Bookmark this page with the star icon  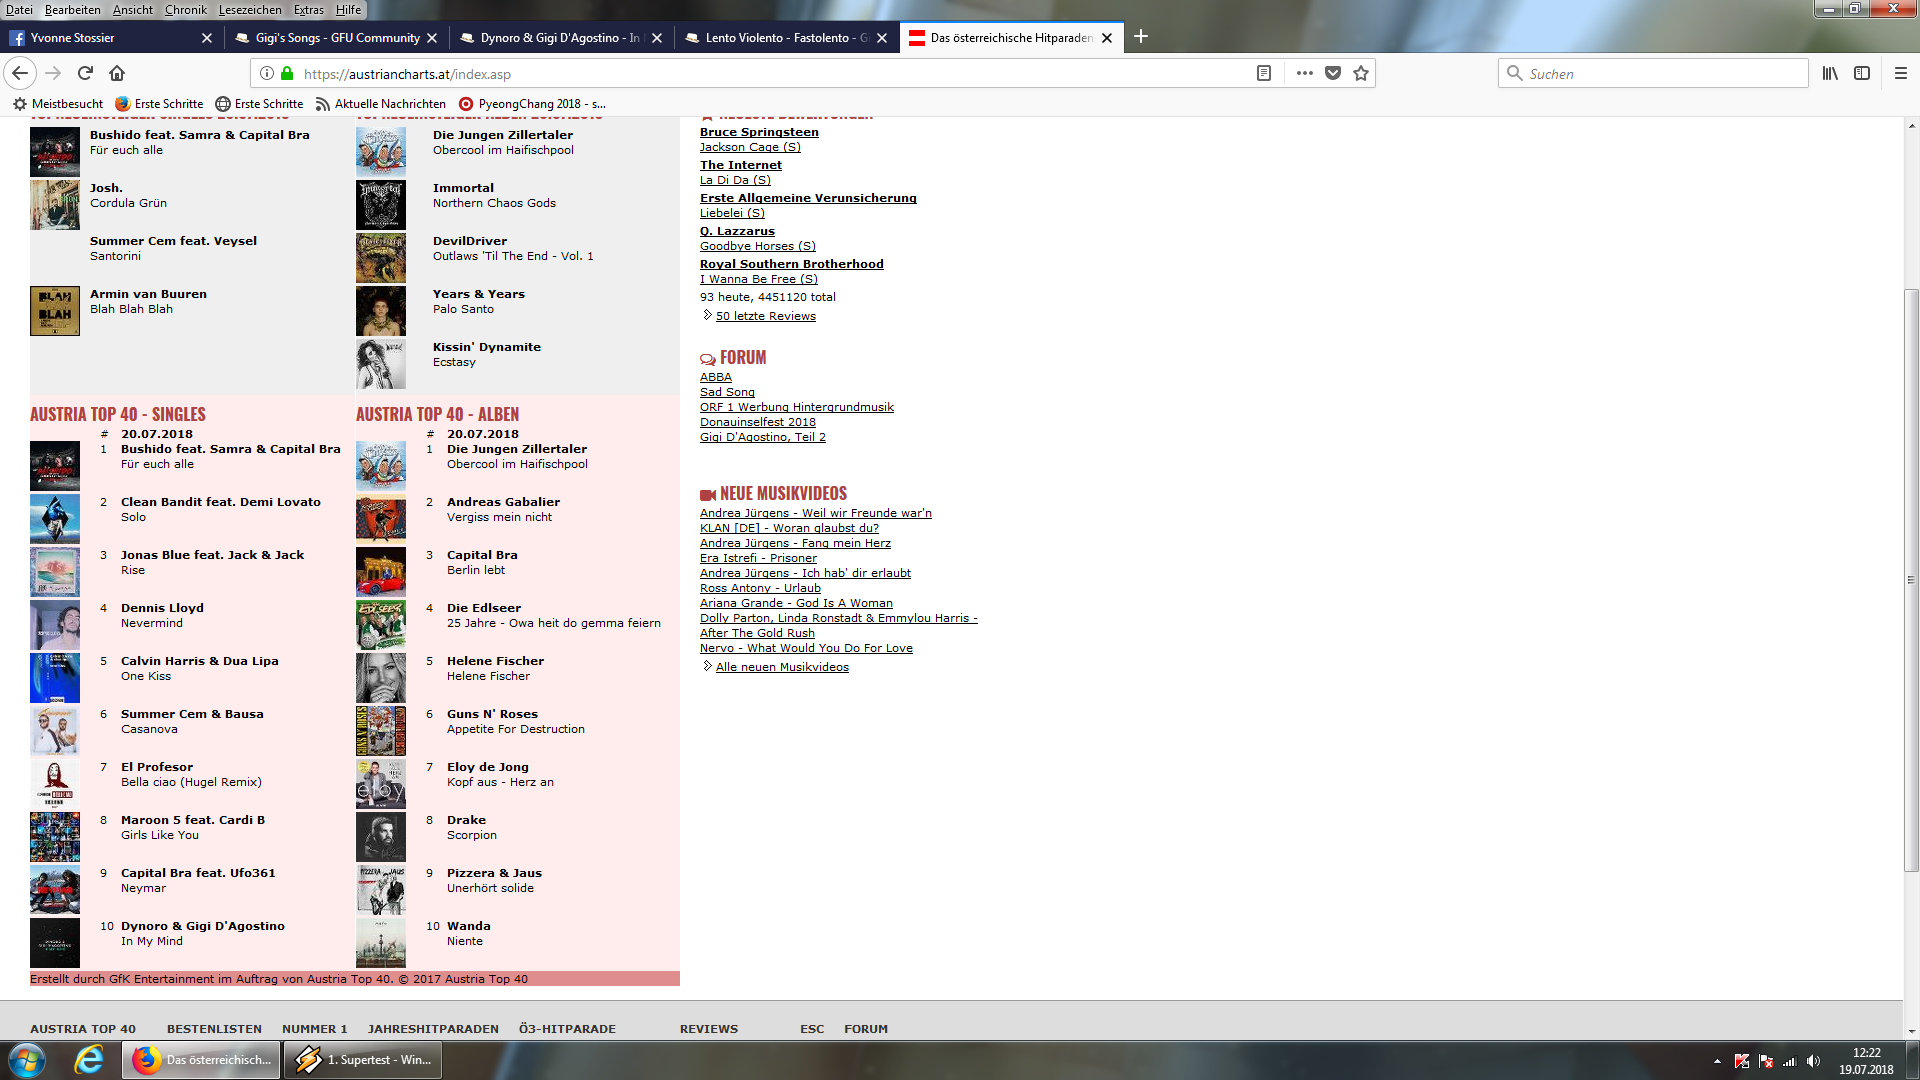pyautogui.click(x=1361, y=73)
